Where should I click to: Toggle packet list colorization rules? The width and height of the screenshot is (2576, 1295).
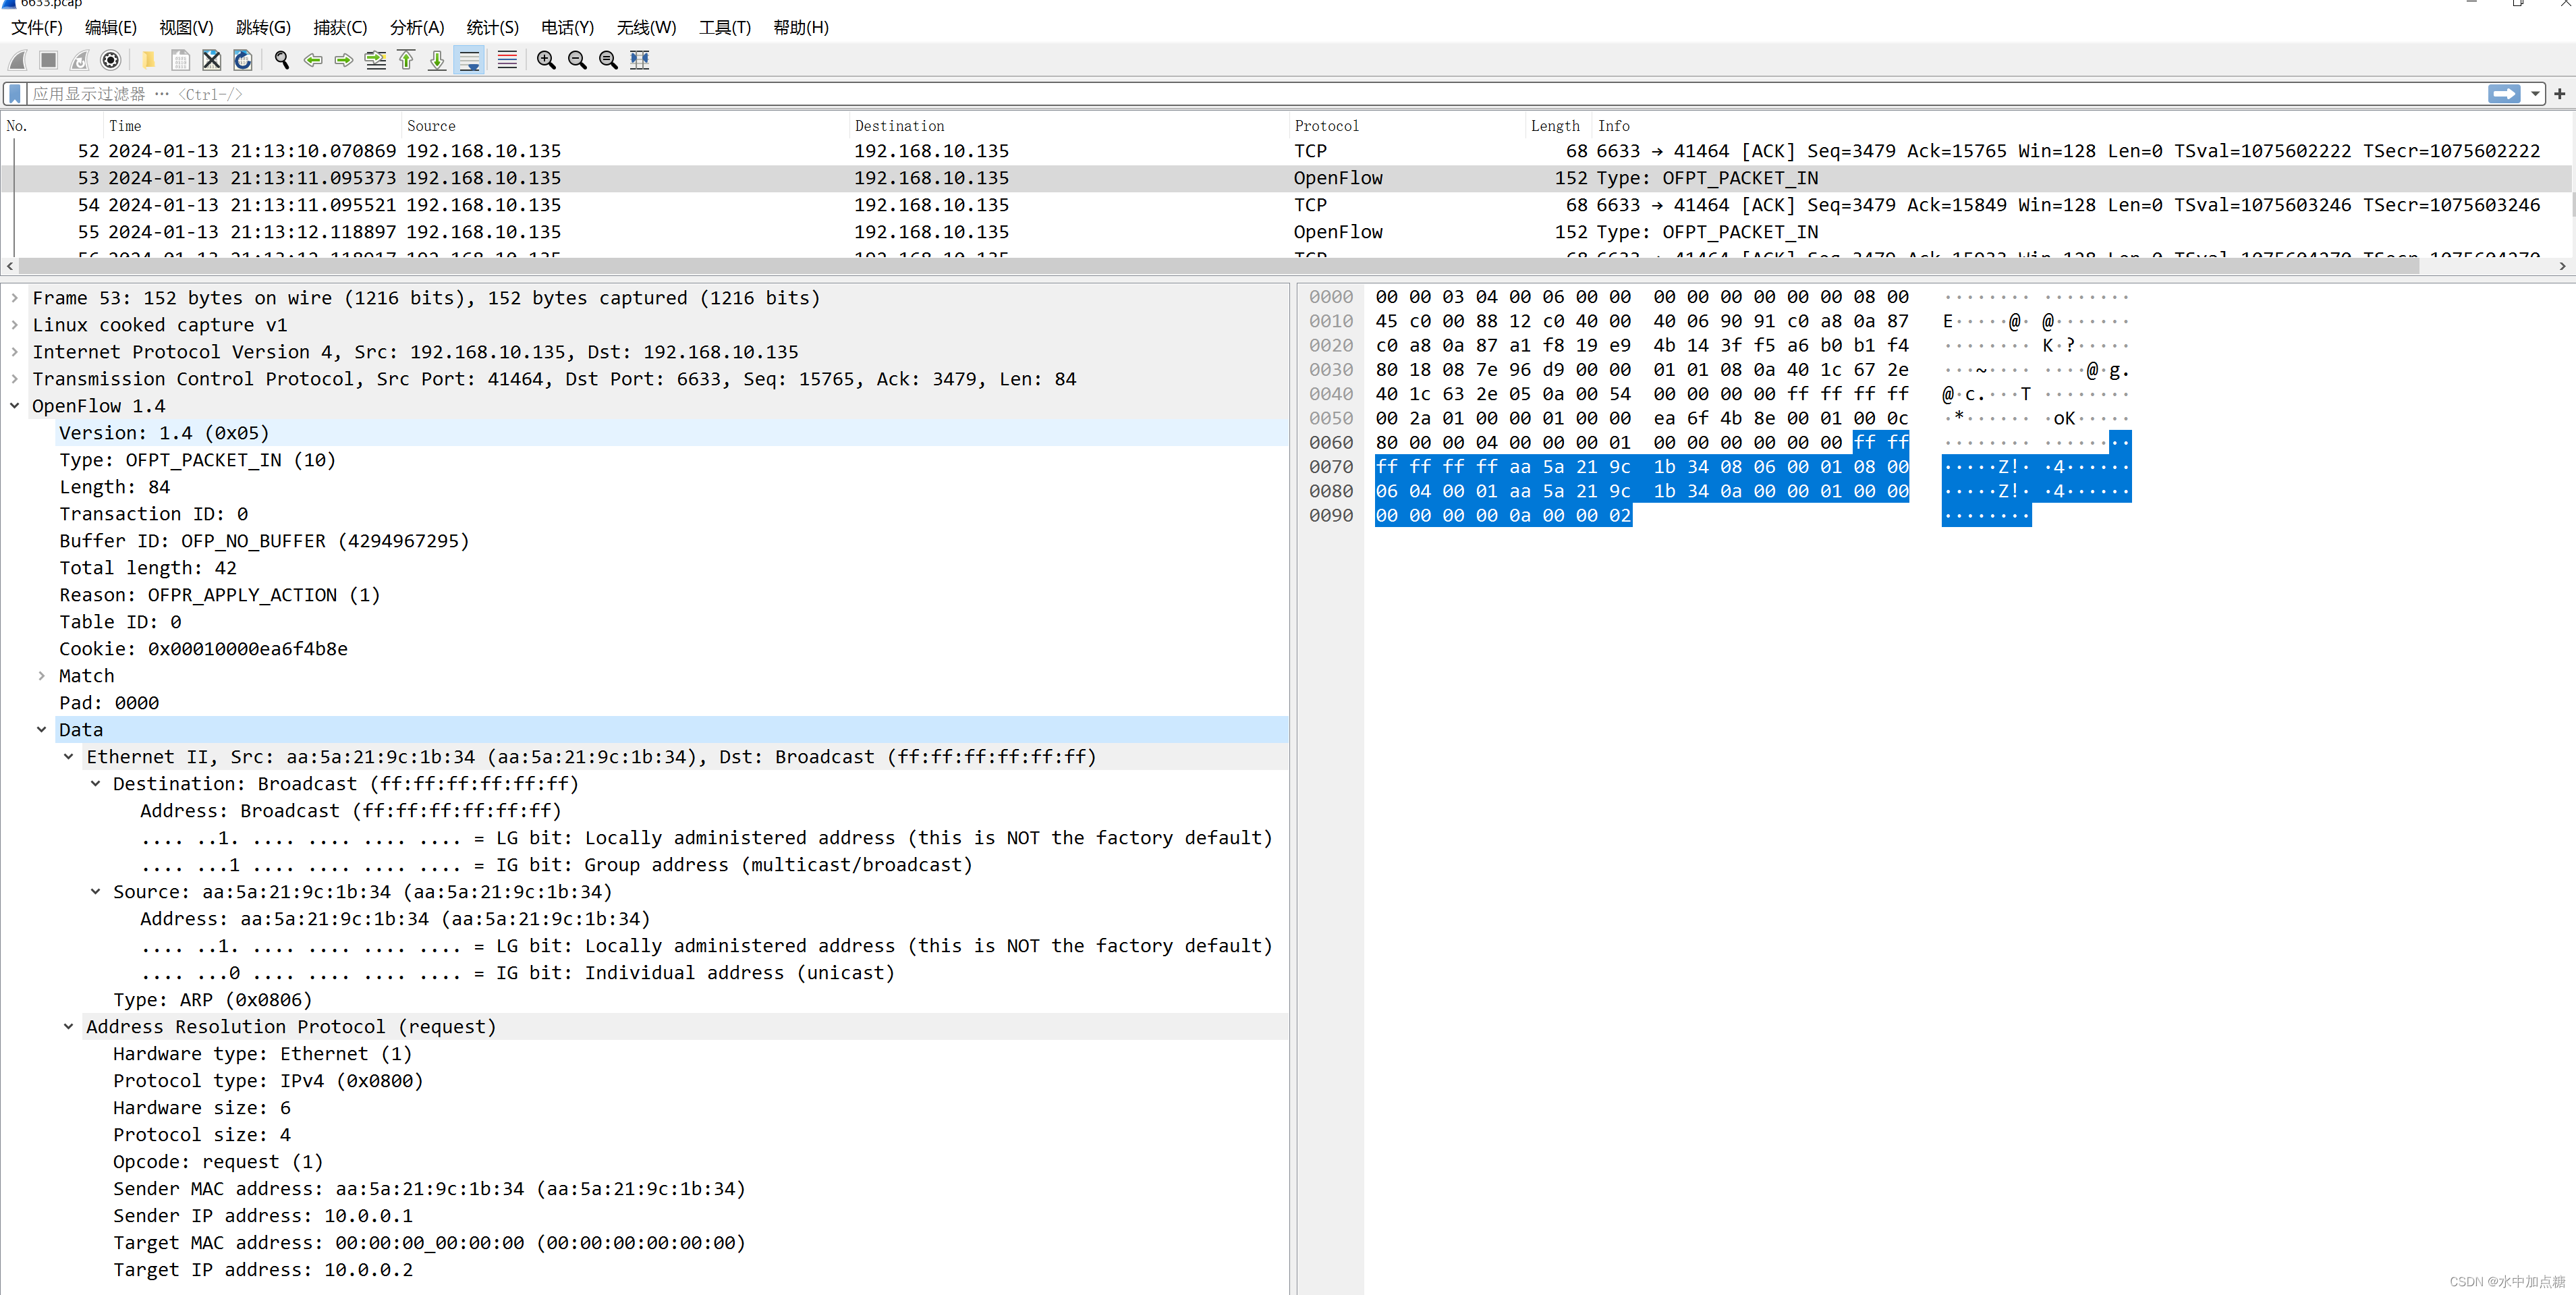click(507, 60)
